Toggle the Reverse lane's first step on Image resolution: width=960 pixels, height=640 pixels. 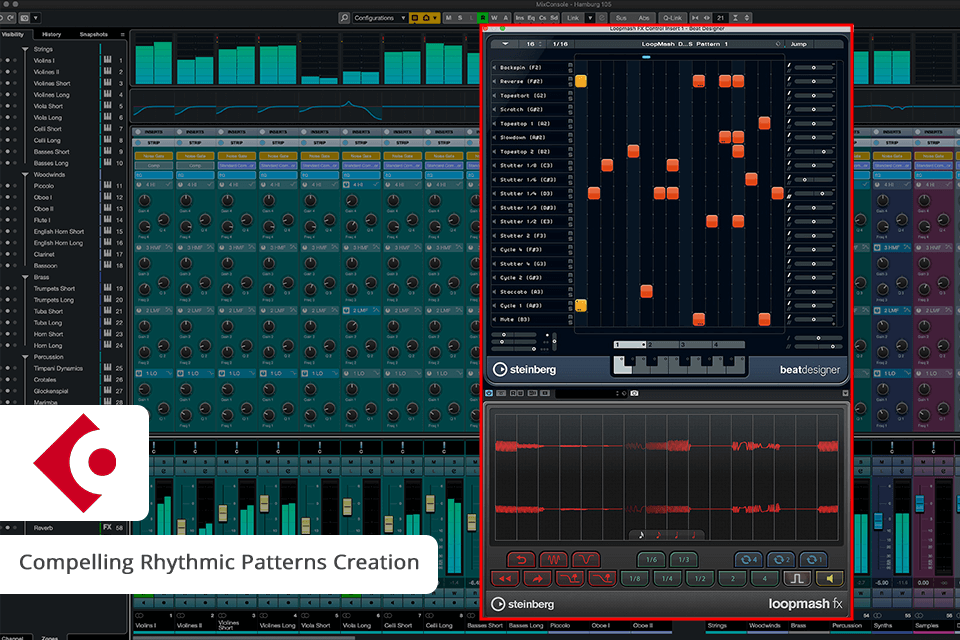coord(581,81)
